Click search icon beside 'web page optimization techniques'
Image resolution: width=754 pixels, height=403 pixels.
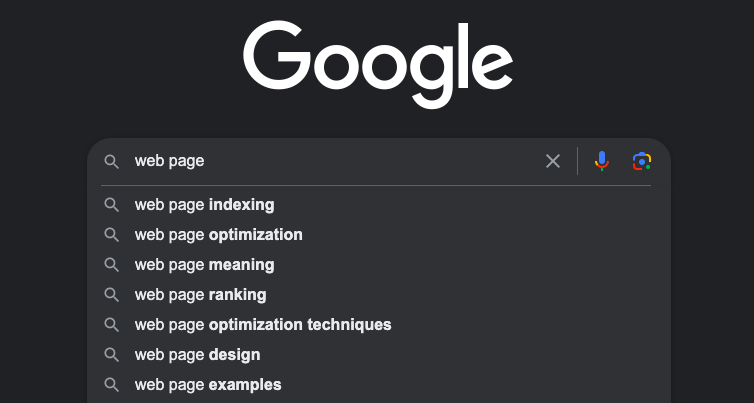pyautogui.click(x=113, y=325)
